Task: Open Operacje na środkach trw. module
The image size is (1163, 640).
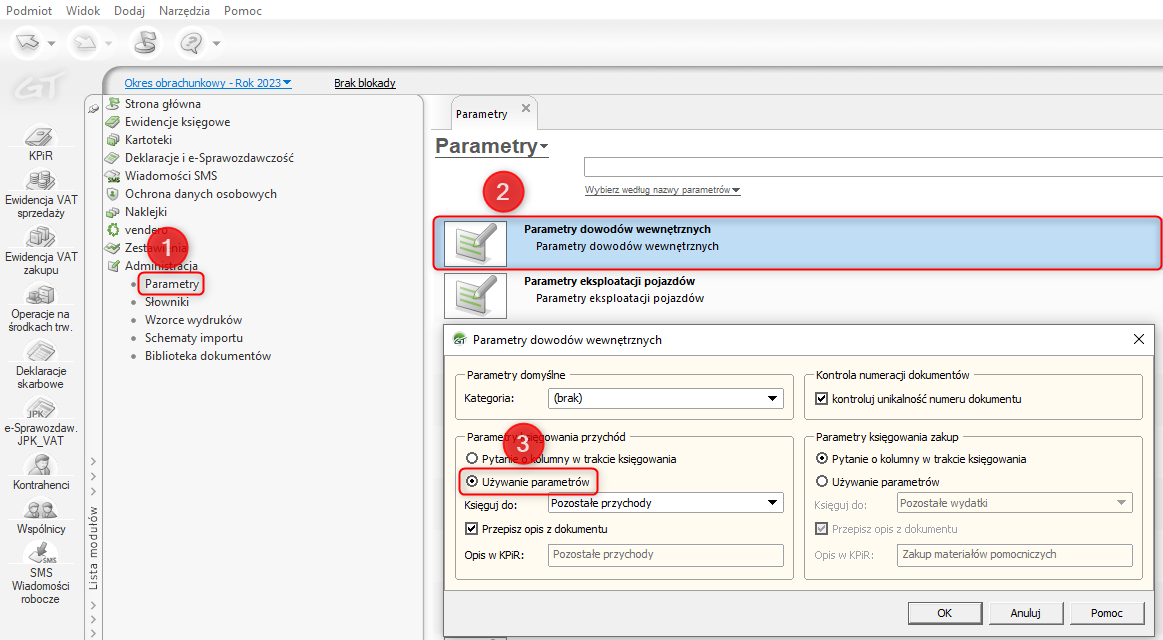Action: (40, 294)
